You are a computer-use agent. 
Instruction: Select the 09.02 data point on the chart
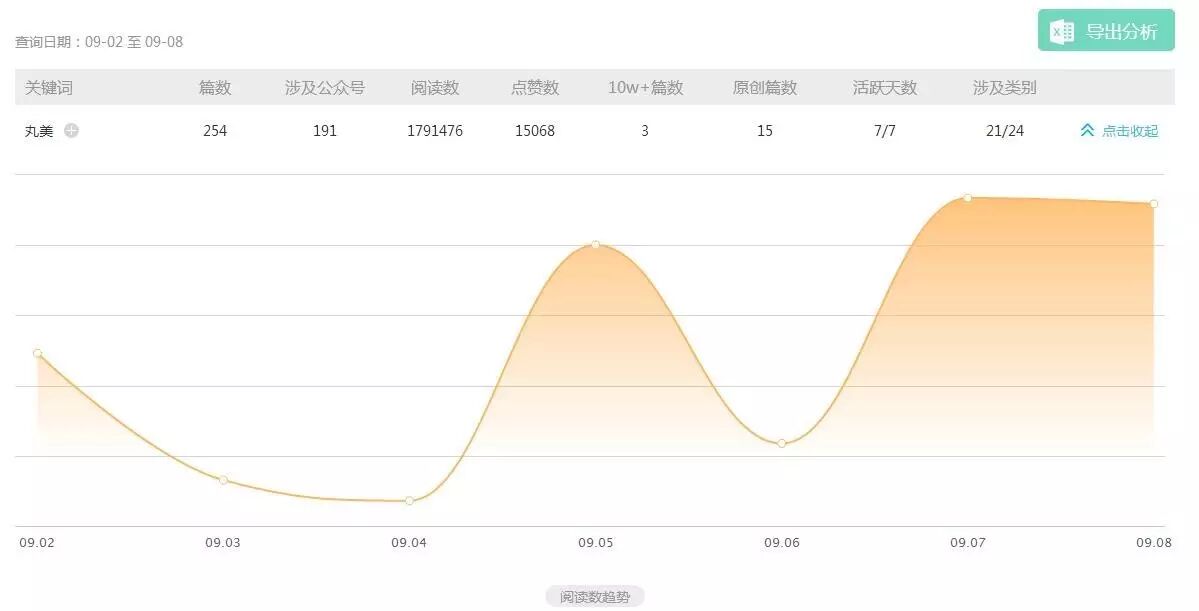coord(38,353)
